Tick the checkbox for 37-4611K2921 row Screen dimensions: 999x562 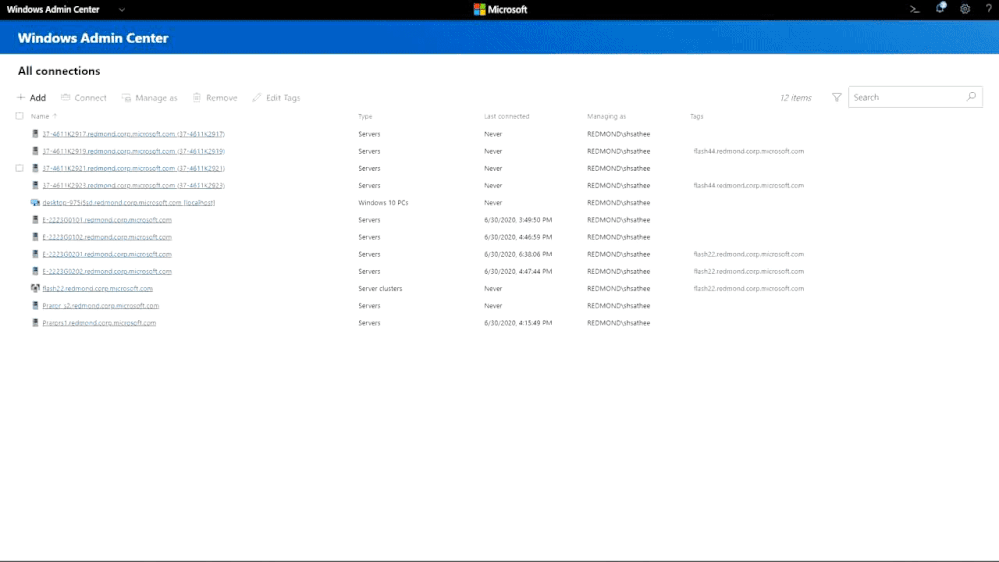20,168
